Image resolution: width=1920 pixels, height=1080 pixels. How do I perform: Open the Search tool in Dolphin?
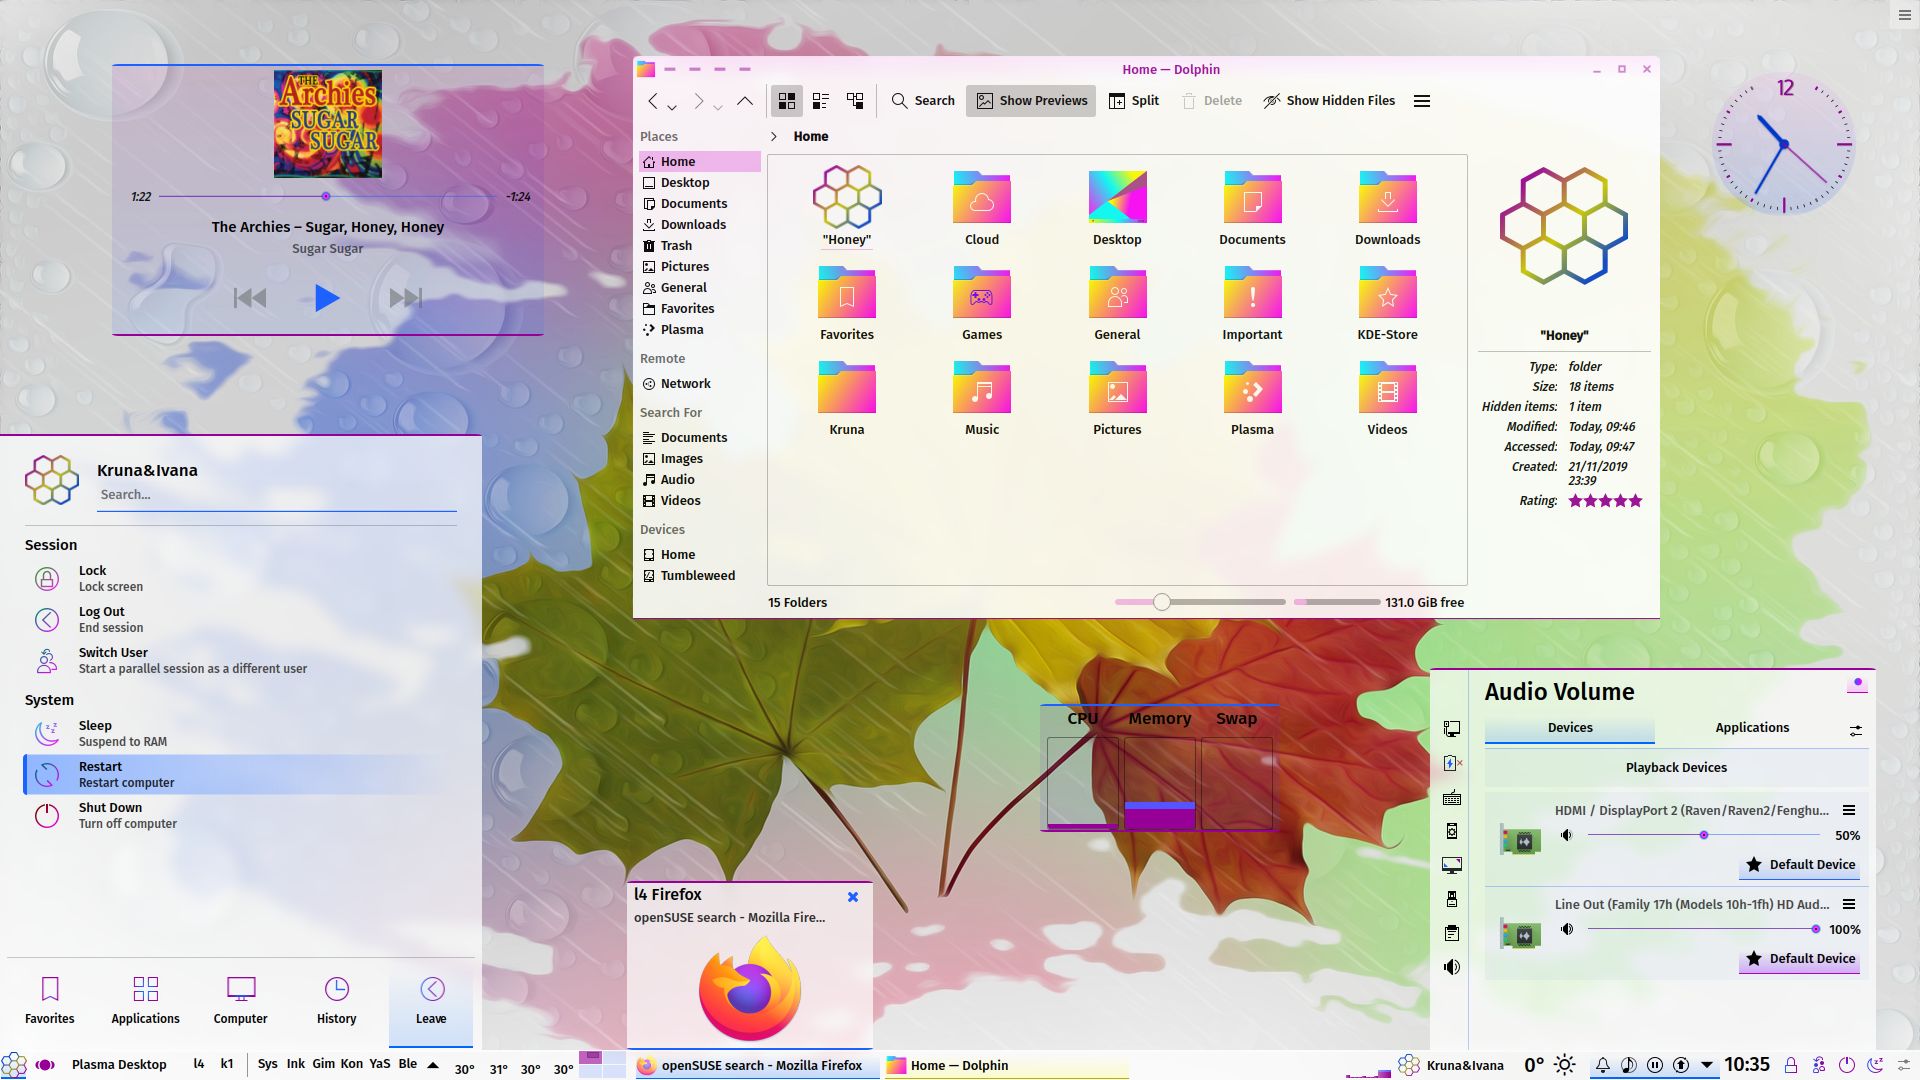(x=922, y=101)
